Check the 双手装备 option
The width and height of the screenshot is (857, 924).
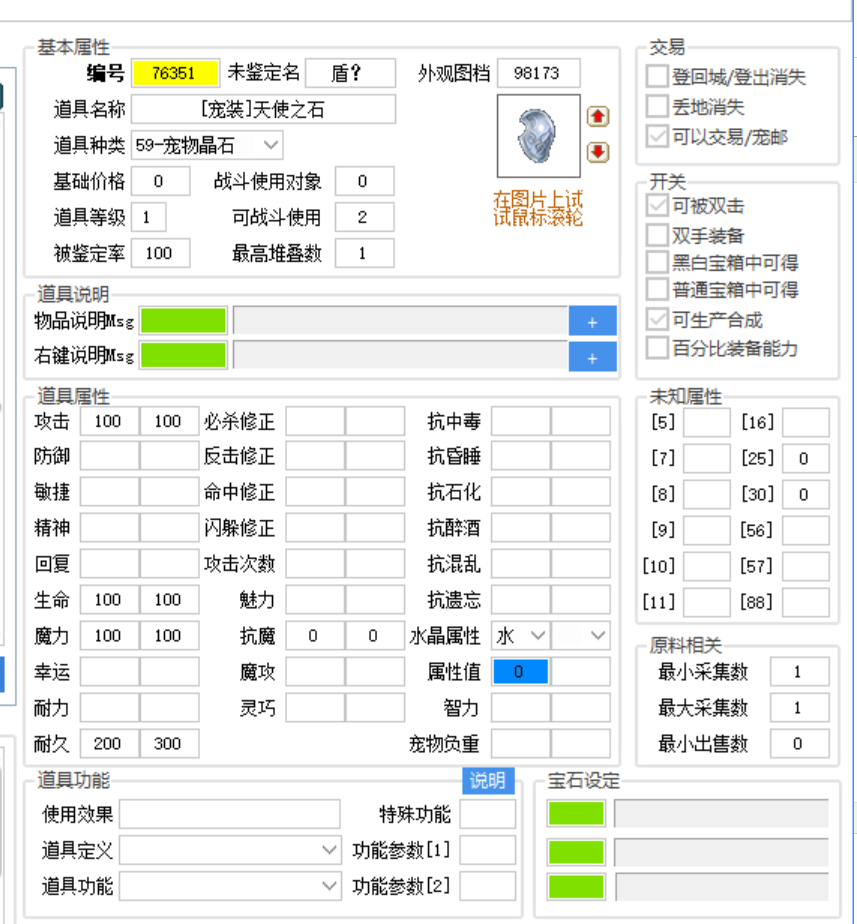pyautogui.click(x=656, y=234)
